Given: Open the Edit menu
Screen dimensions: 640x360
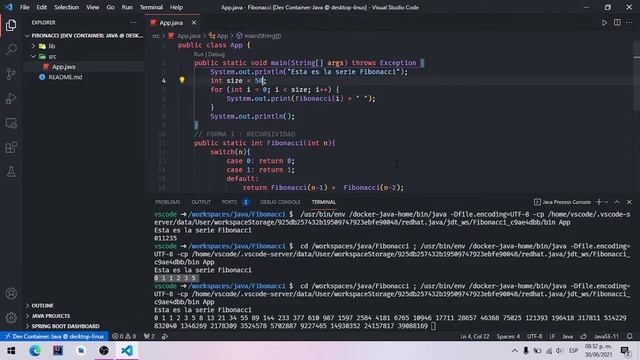Looking at the screenshot, I should point(42,7).
